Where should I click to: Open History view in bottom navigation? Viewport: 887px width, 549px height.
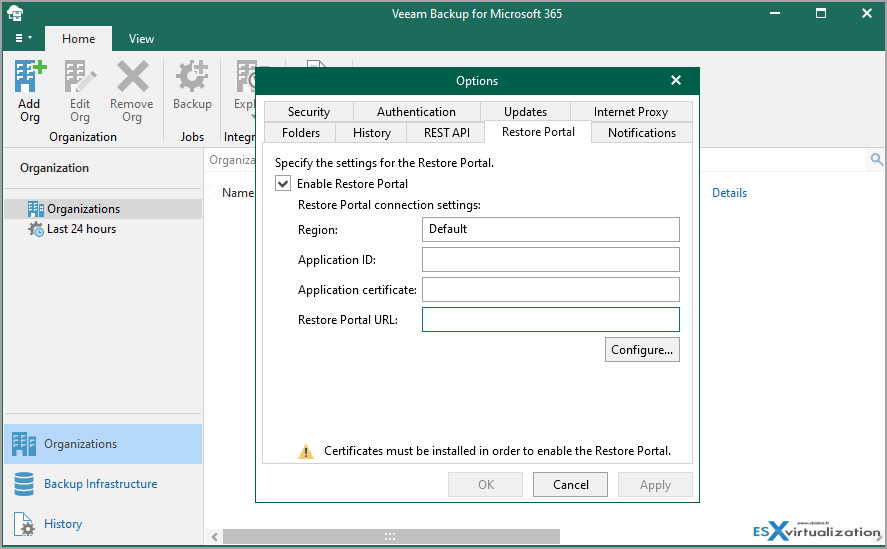[x=103, y=524]
